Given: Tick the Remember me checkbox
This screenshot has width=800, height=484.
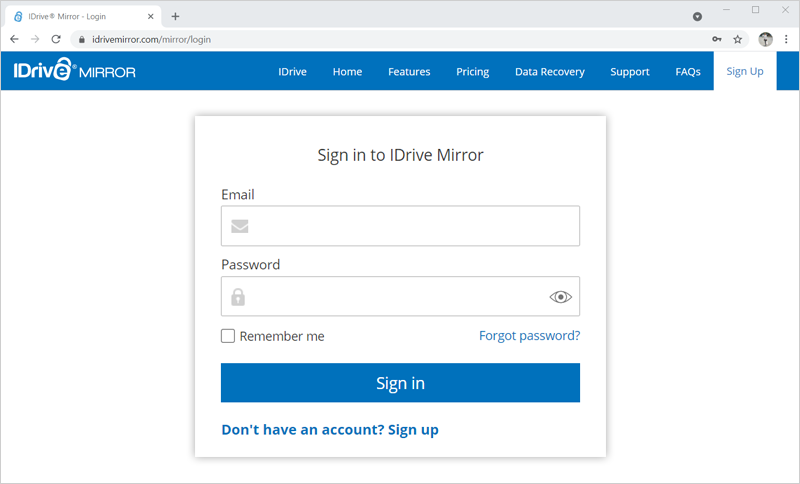Looking at the screenshot, I should coord(228,336).
